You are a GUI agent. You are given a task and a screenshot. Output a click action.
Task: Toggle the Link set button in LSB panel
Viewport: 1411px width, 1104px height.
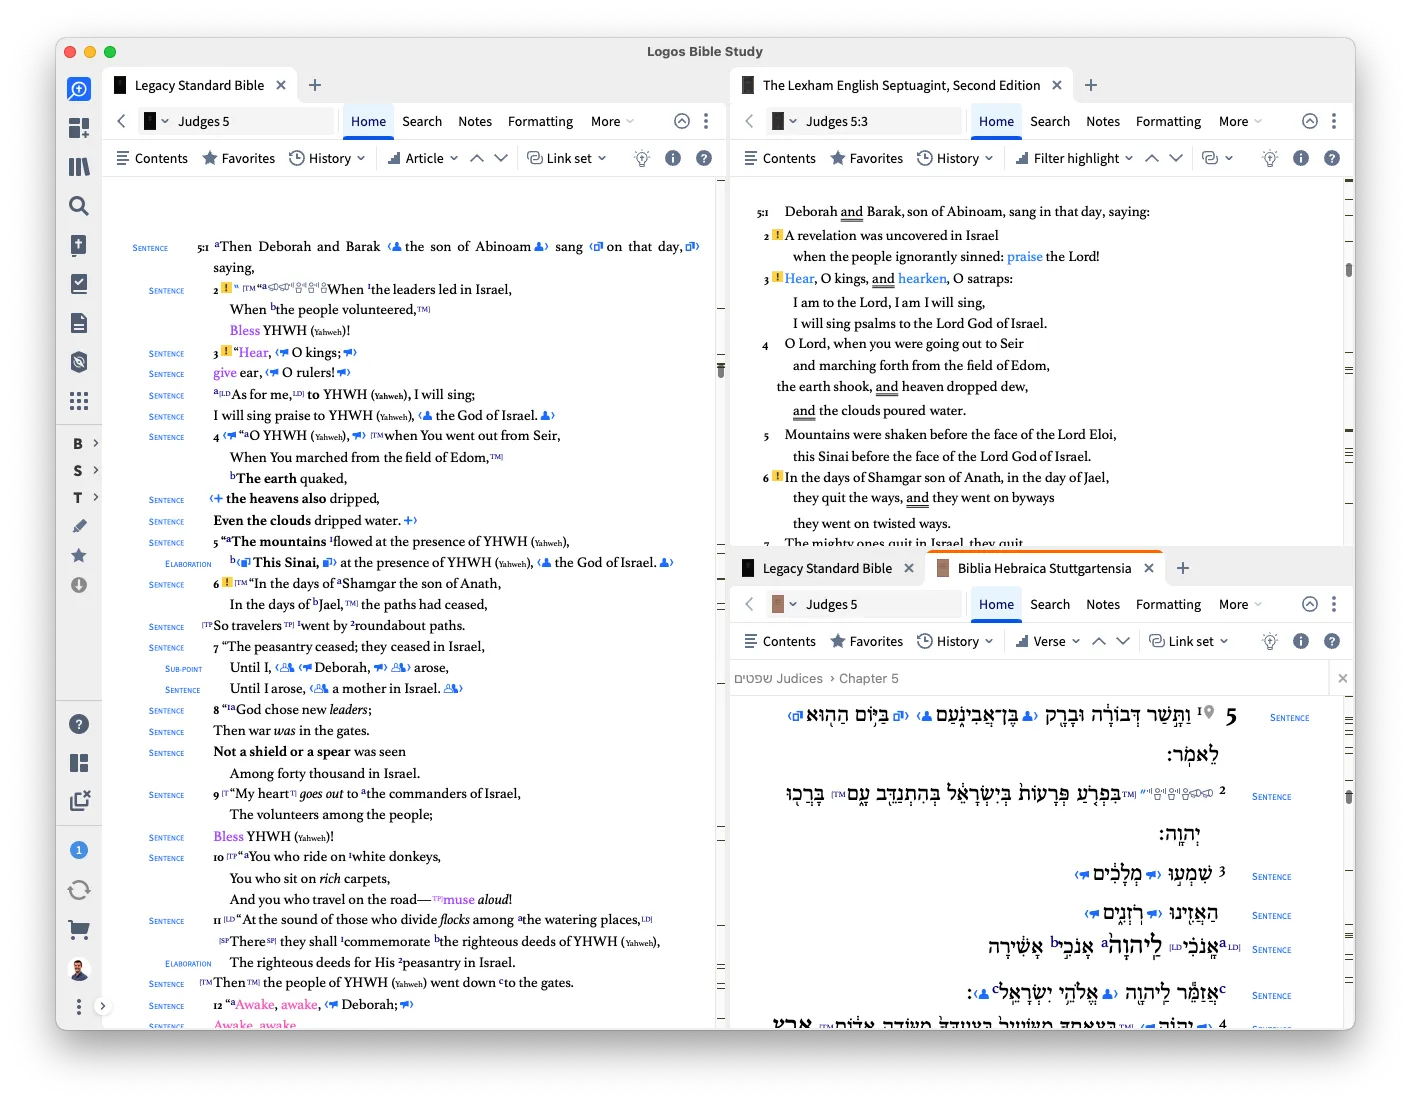[x=567, y=158]
